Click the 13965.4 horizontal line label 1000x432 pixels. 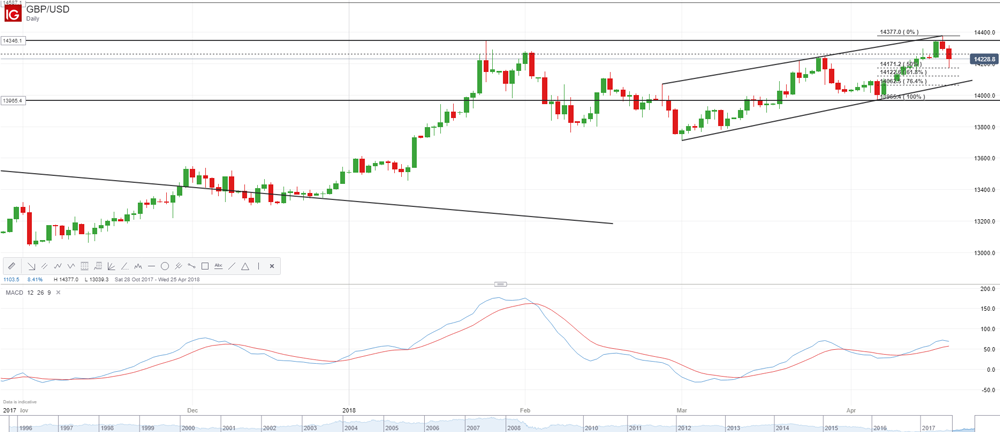coord(12,100)
